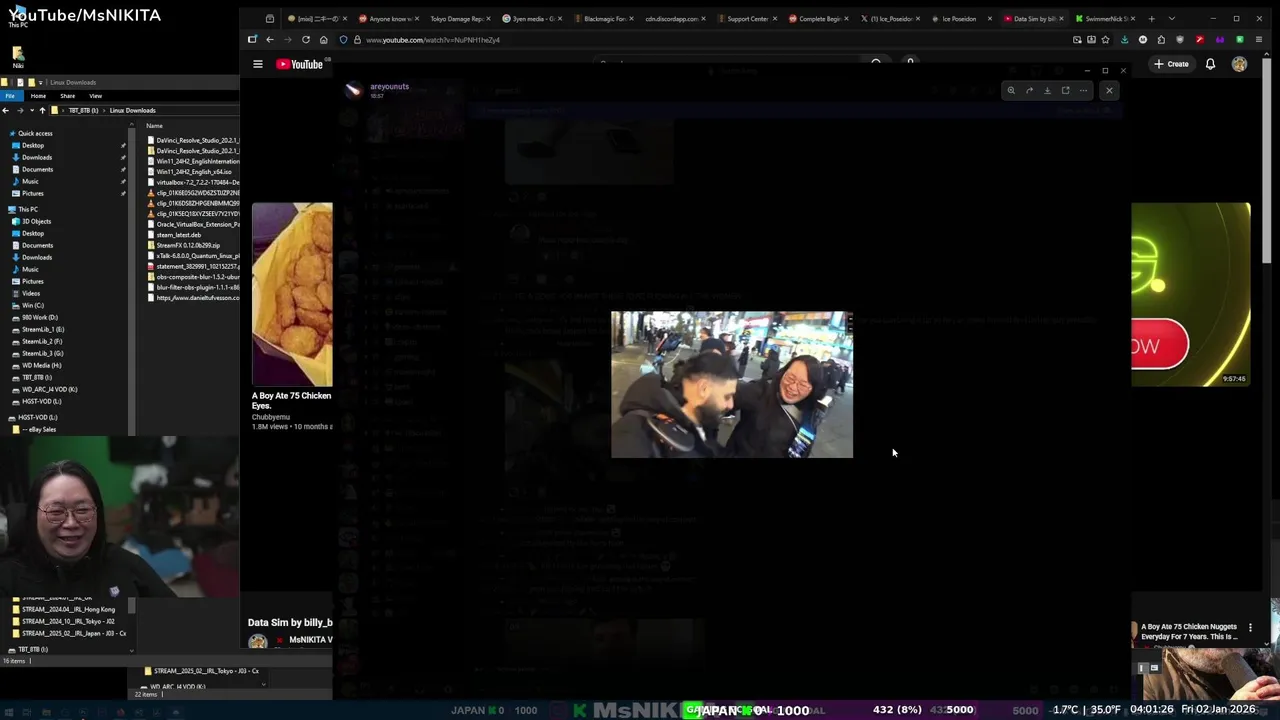Click Explorer's up-one-level arrow
Image resolution: width=1280 pixels, height=720 pixels.
point(42,110)
